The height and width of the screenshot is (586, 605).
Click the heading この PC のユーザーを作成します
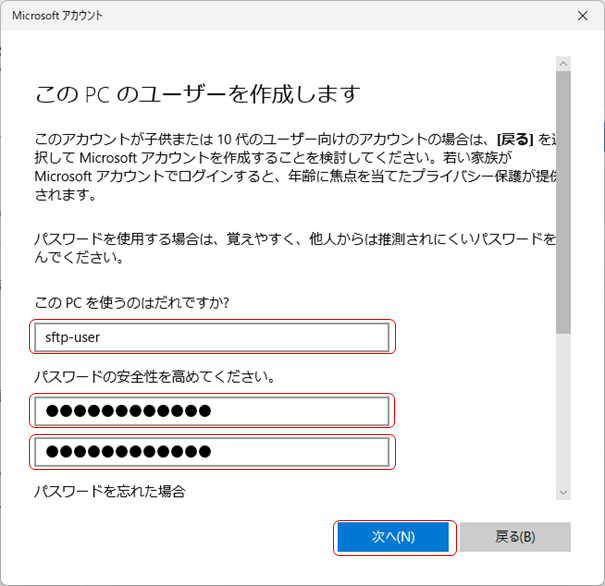(x=197, y=95)
